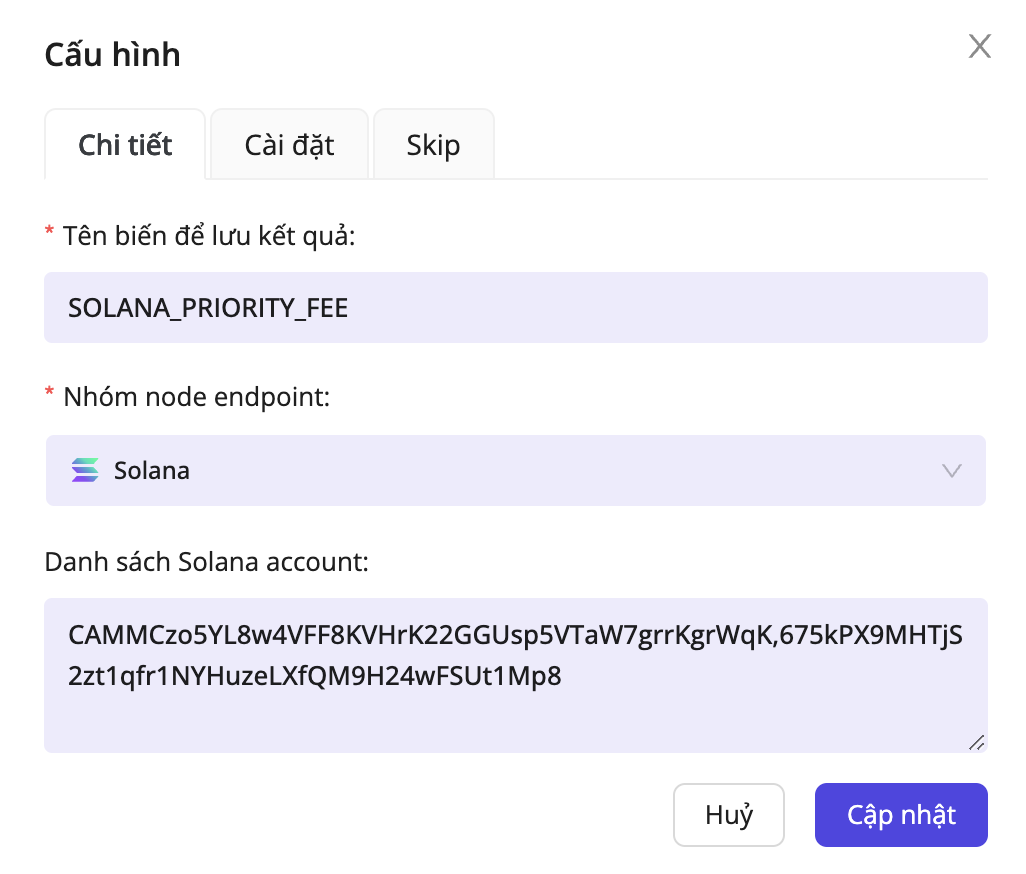Image resolution: width=1026 pixels, height=874 pixels.
Task: Open the Solana node endpoint selector
Action: click(x=515, y=470)
